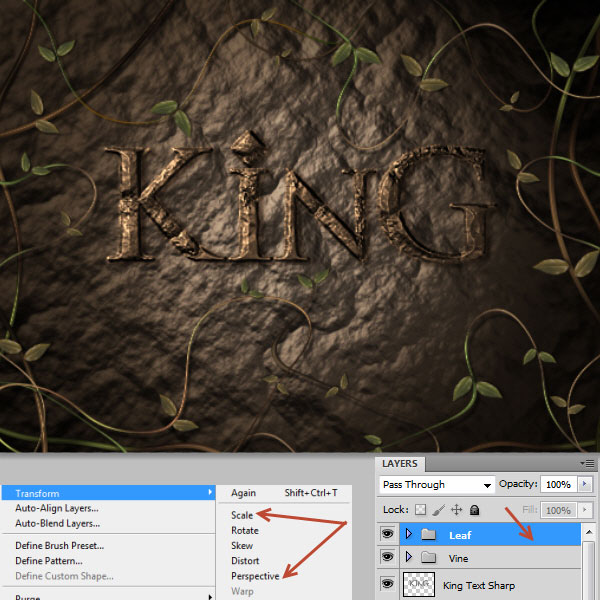
Task: Open the Fill slider arrow
Action: pyautogui.click(x=584, y=510)
